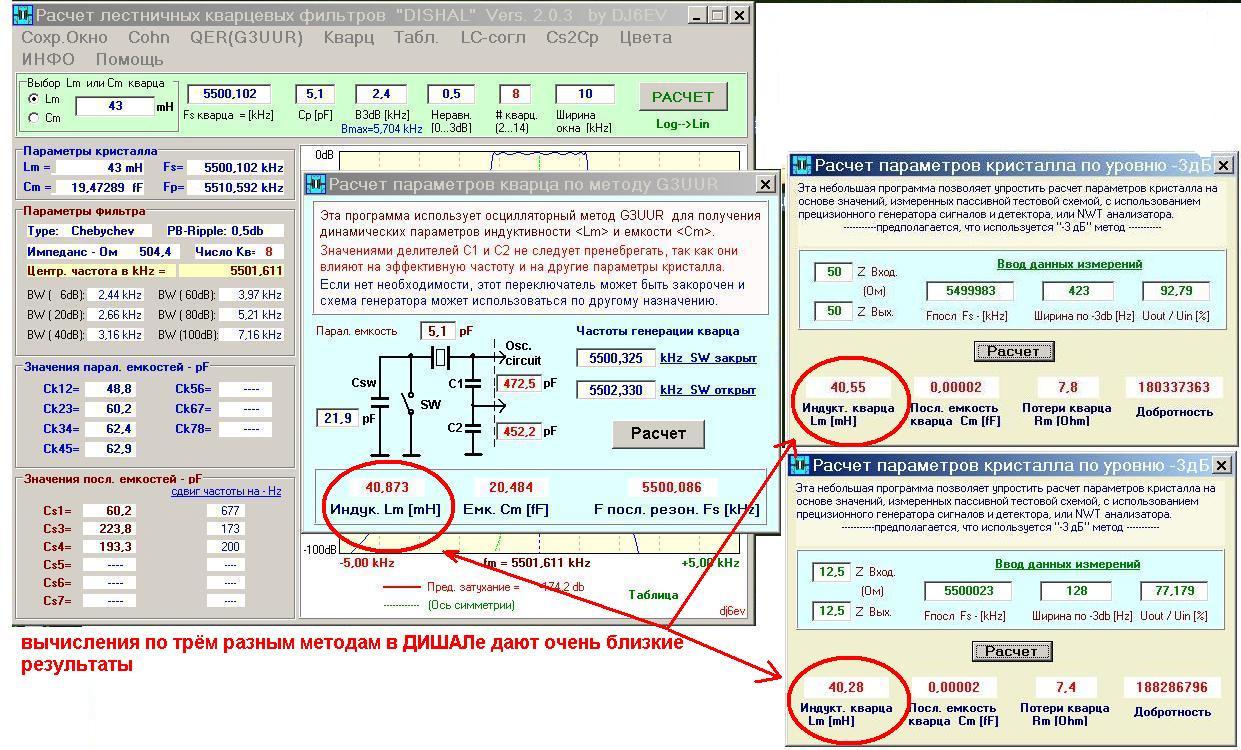Click the DISHAL title bar app icon

coord(23,15)
